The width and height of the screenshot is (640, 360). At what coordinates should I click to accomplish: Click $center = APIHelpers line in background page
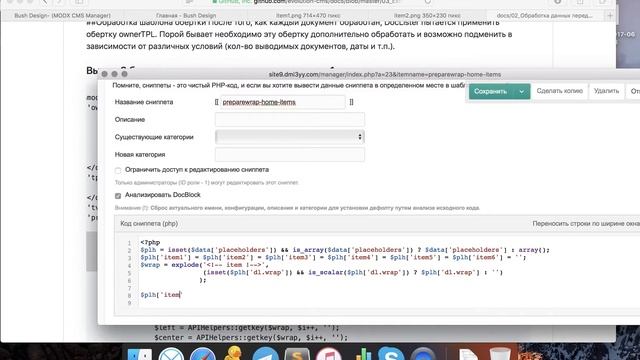(x=251, y=338)
